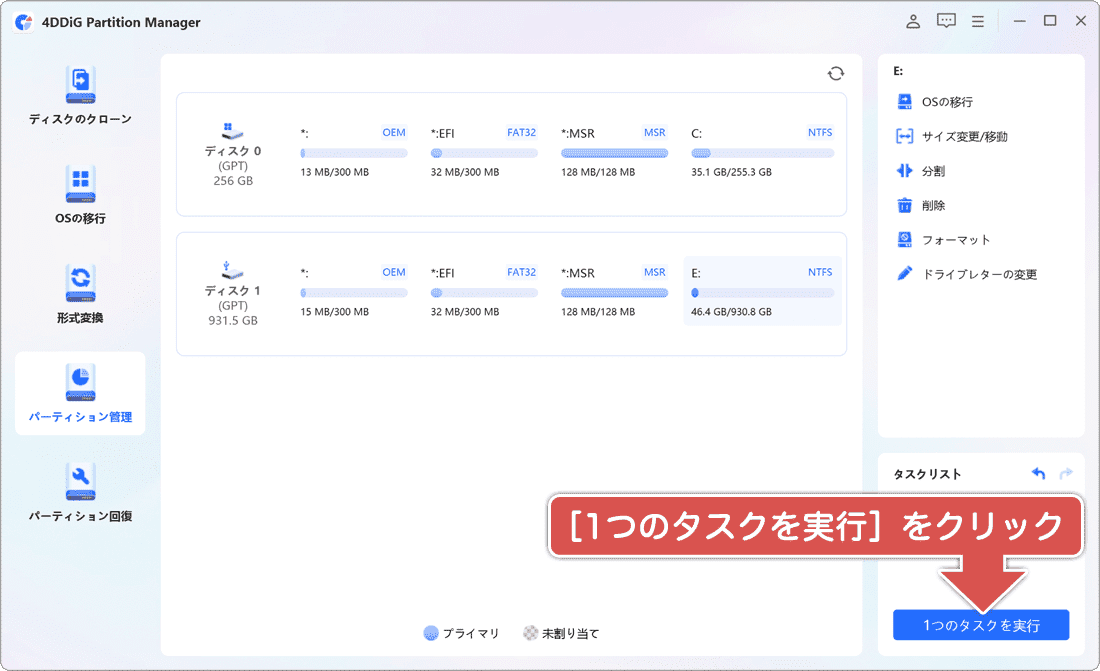The width and height of the screenshot is (1100, 671).
Task: Open the feedback chat icon
Action: tap(945, 20)
